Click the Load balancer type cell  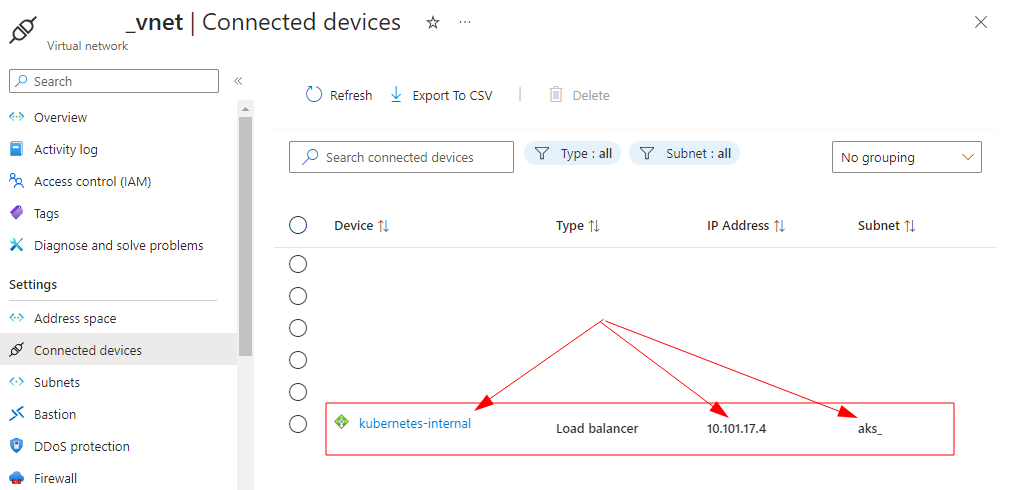pyautogui.click(x=597, y=428)
